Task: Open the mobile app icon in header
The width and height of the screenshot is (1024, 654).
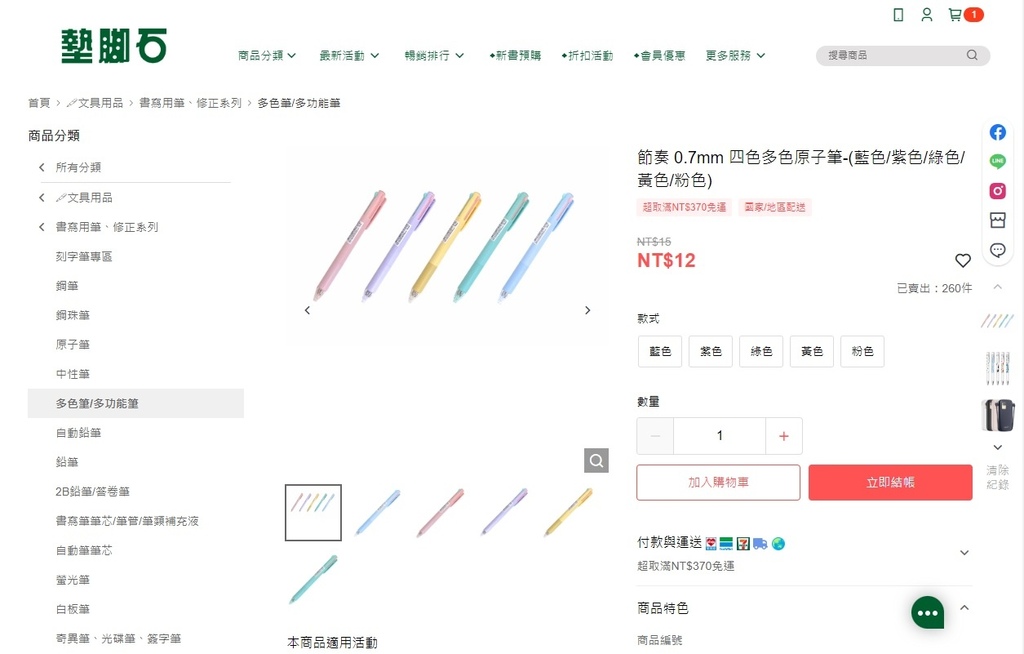Action: click(x=899, y=14)
